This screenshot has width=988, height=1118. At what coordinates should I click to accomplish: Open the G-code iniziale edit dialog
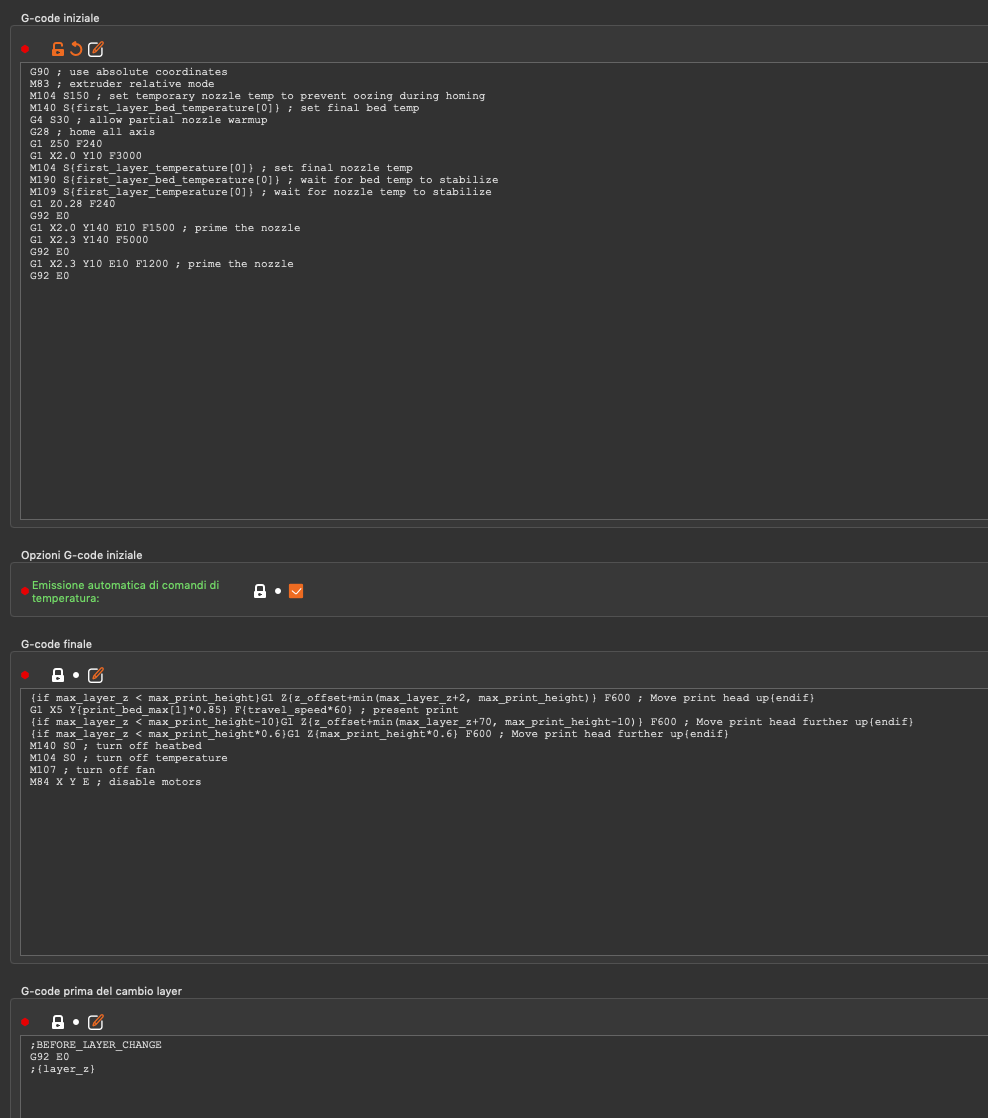[x=96, y=49]
